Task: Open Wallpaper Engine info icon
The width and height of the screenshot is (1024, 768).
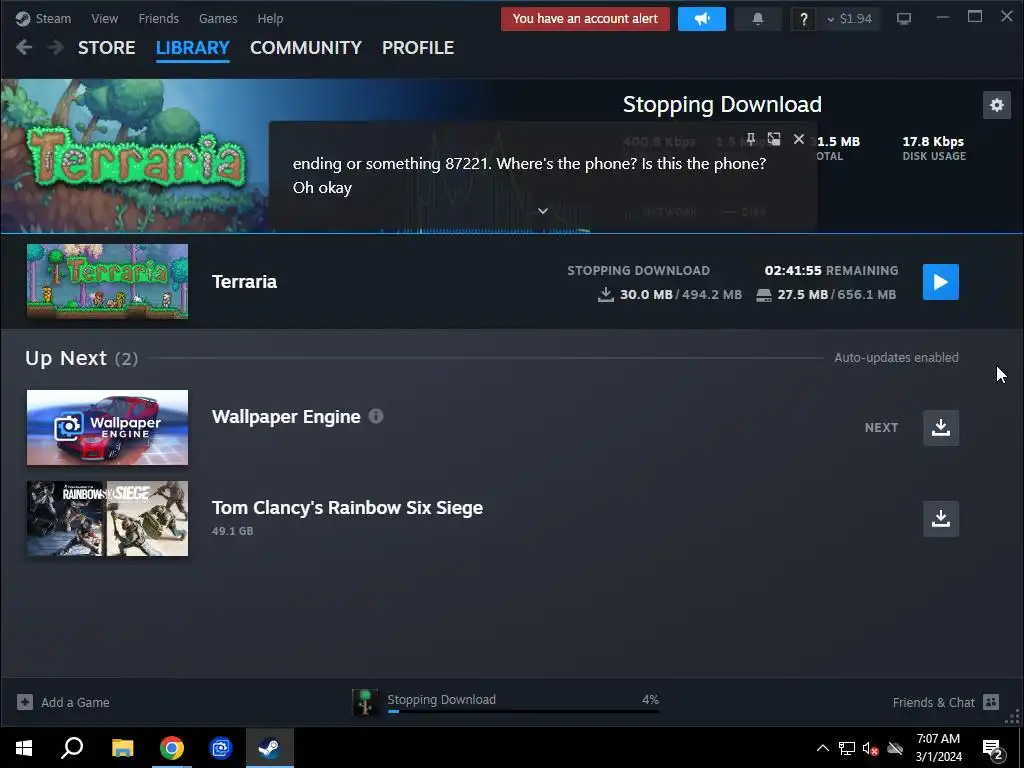Action: click(x=376, y=416)
